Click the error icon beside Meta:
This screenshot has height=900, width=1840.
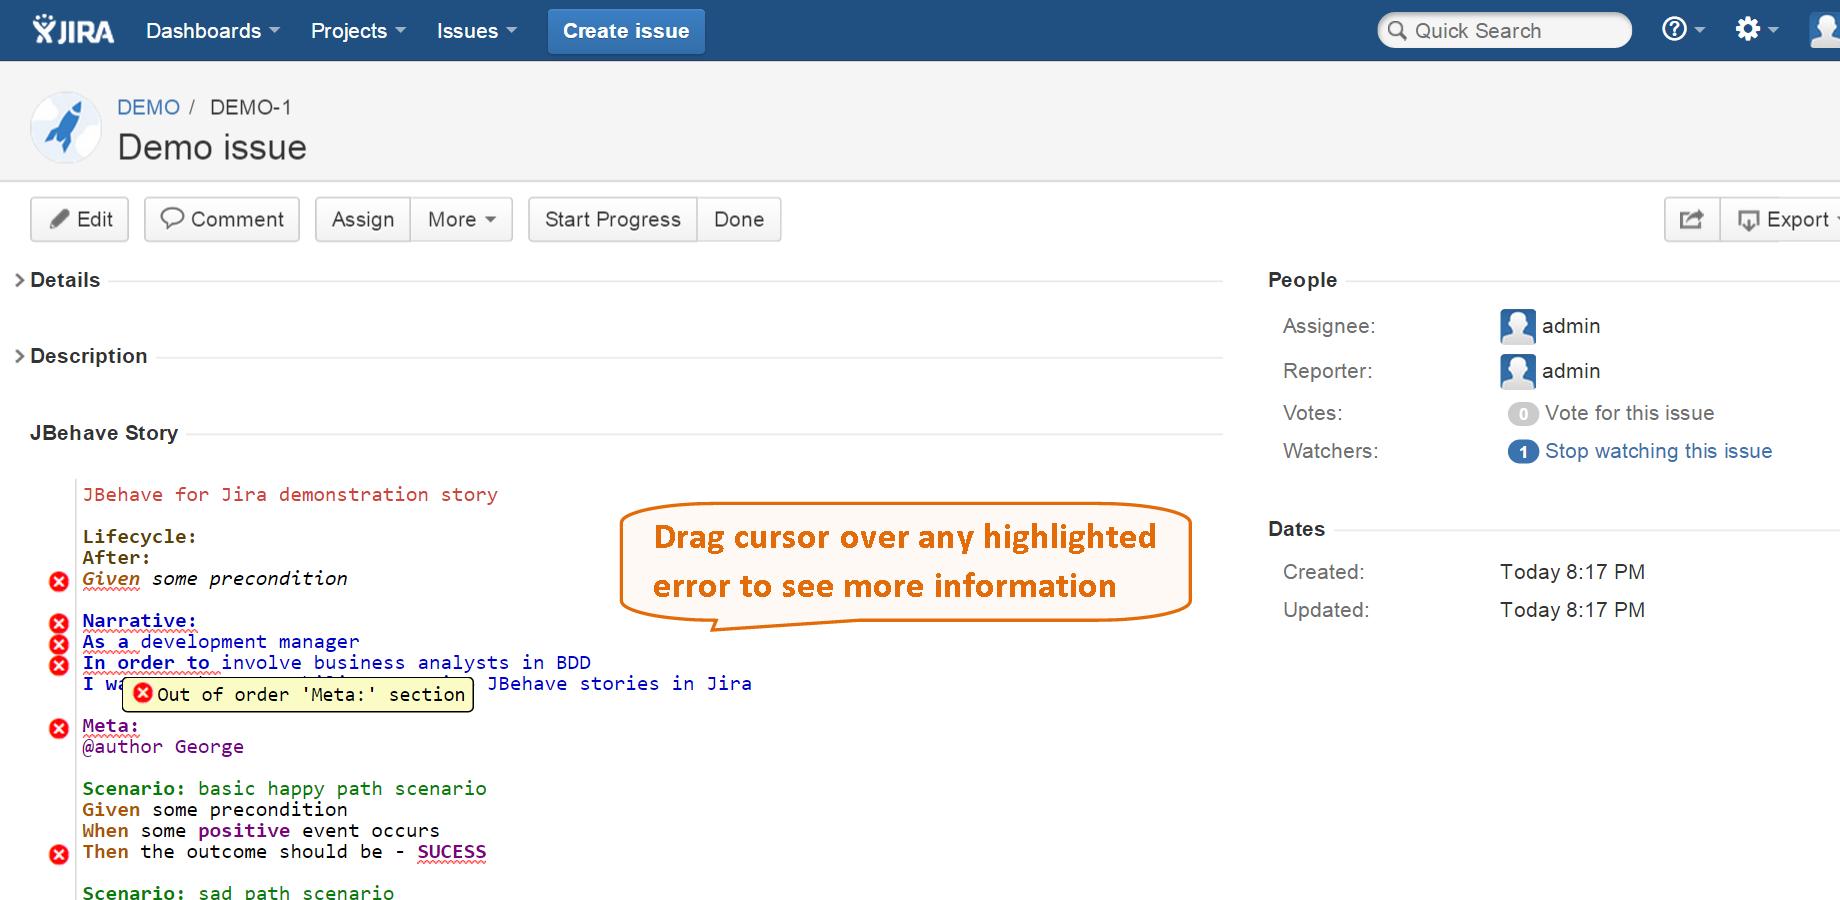[59, 728]
